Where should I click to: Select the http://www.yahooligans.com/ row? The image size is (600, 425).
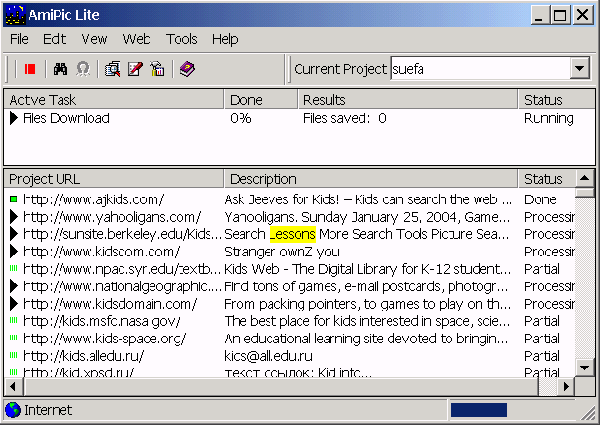(289, 217)
